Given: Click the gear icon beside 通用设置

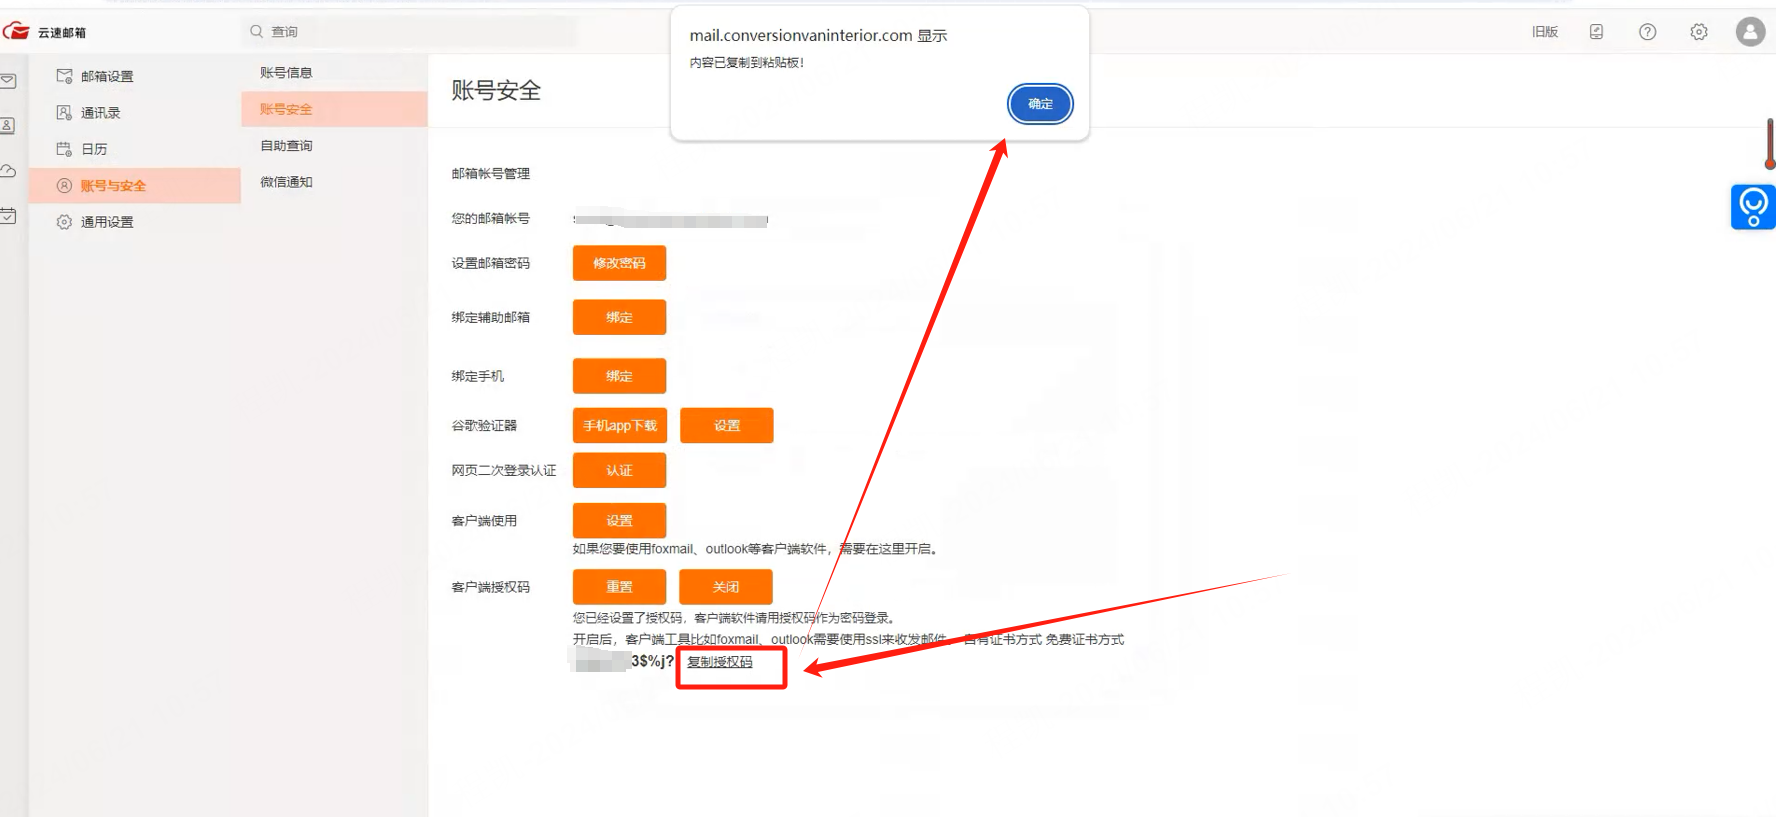Looking at the screenshot, I should [64, 222].
